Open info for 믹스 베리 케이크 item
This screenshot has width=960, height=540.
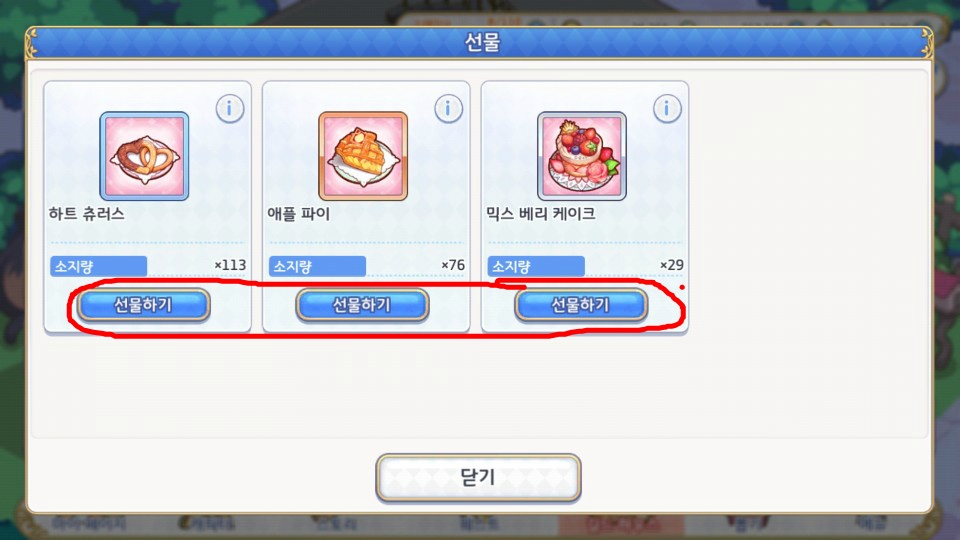click(x=667, y=109)
